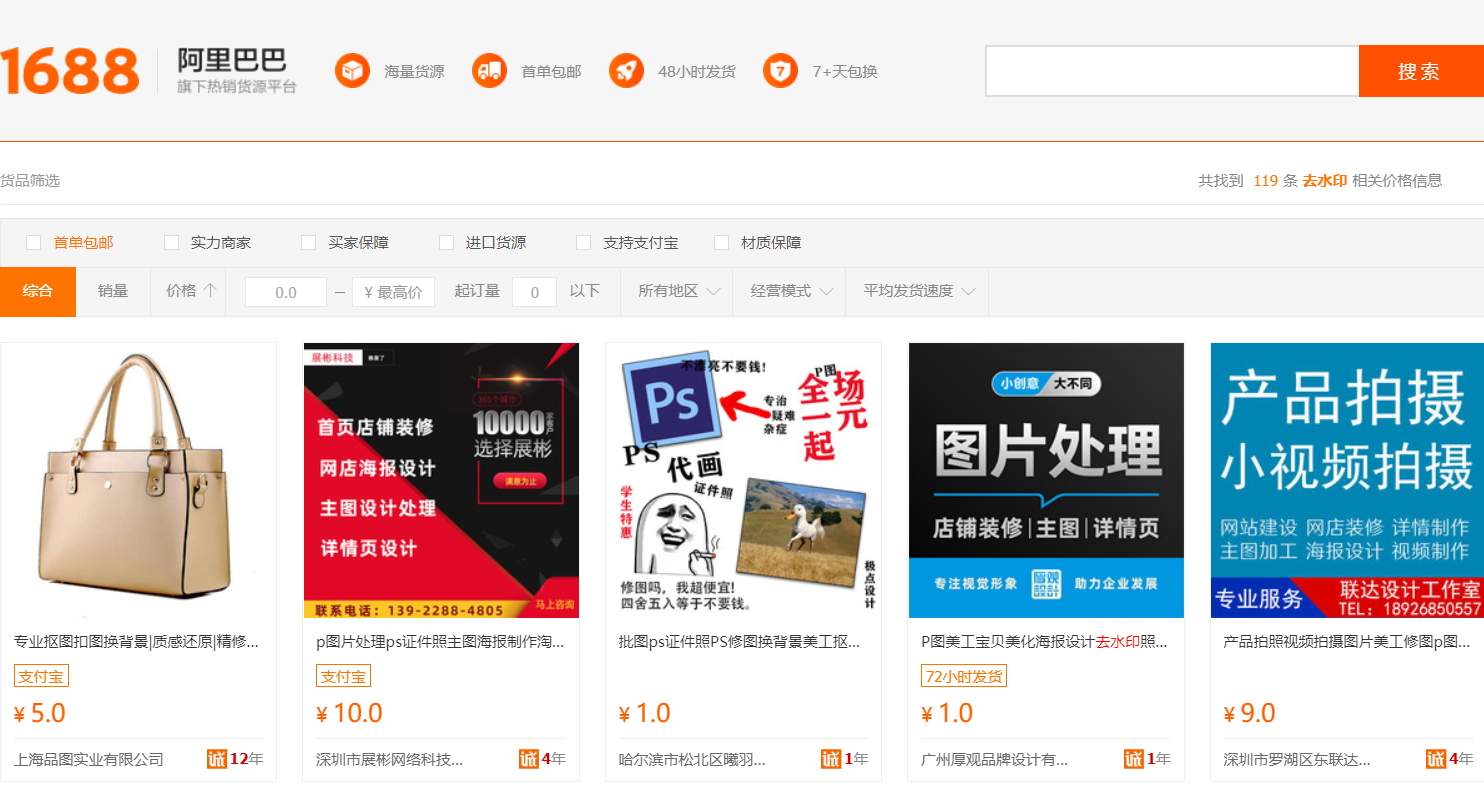Click trust badge icon for 深圳市罗湖区东联达 seller
The image size is (1484, 796).
pyautogui.click(x=1436, y=759)
